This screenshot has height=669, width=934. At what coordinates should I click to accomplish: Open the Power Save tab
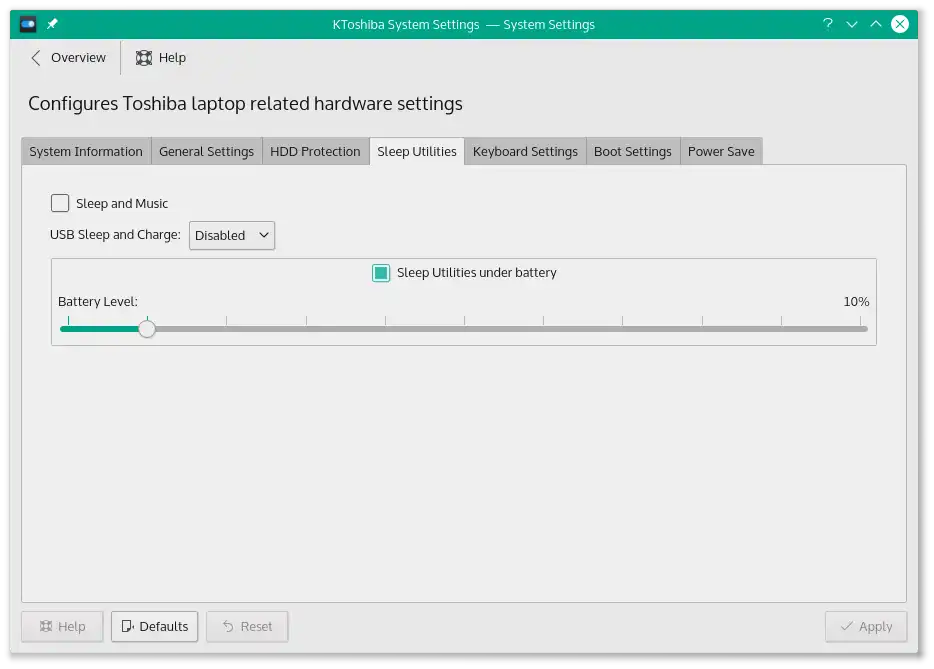721,151
